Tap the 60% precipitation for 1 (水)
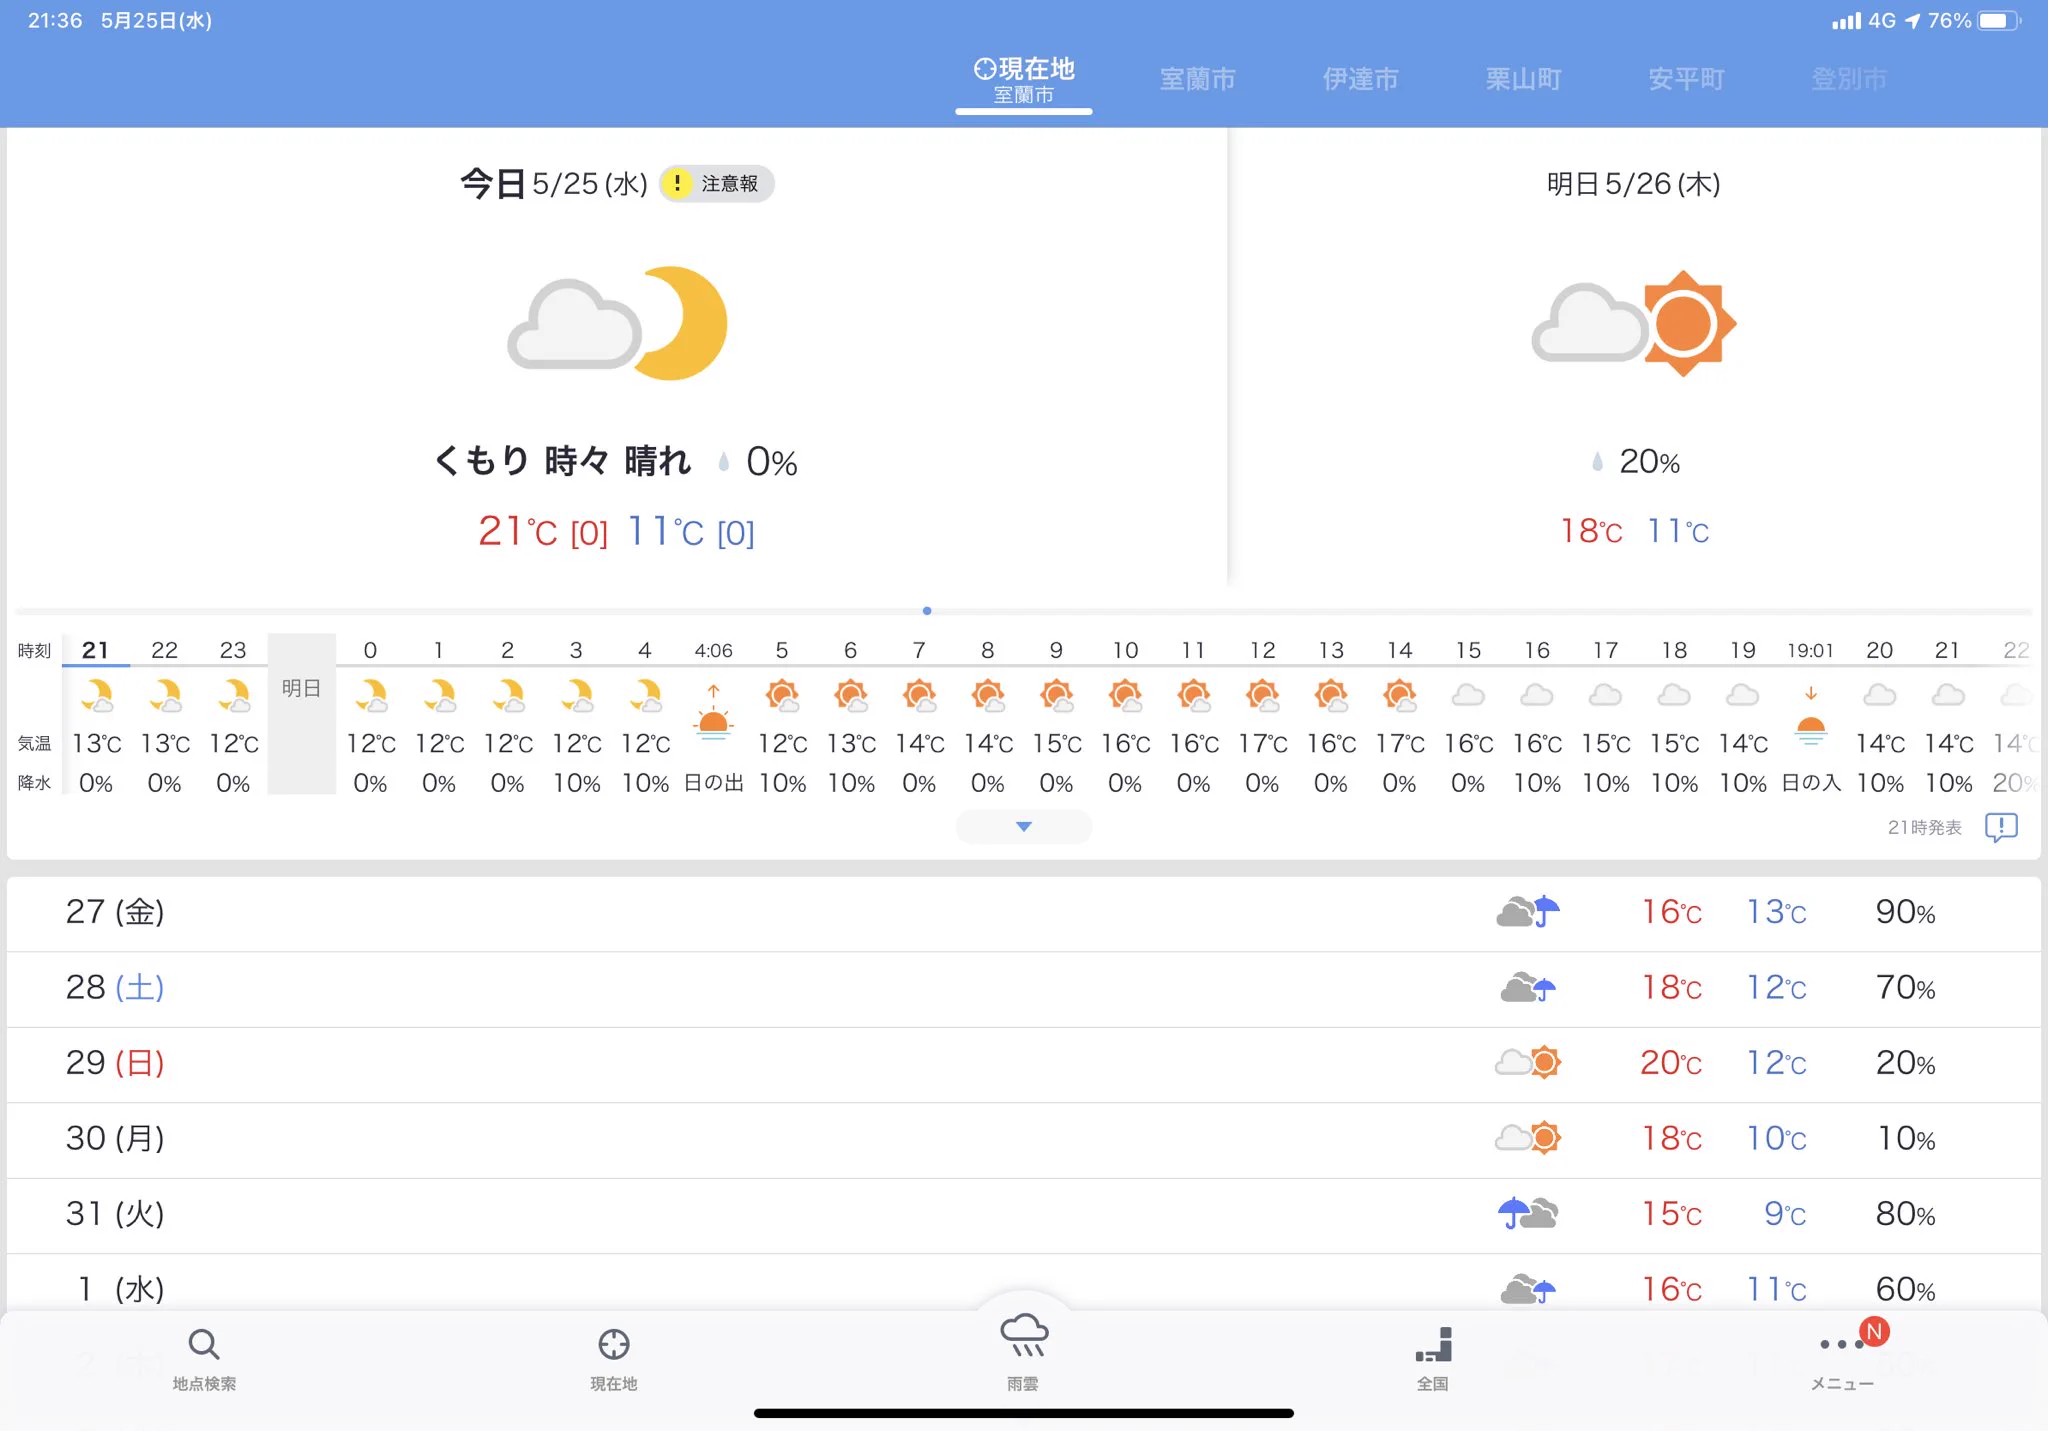Image resolution: width=2048 pixels, height=1431 pixels. [x=1905, y=1289]
